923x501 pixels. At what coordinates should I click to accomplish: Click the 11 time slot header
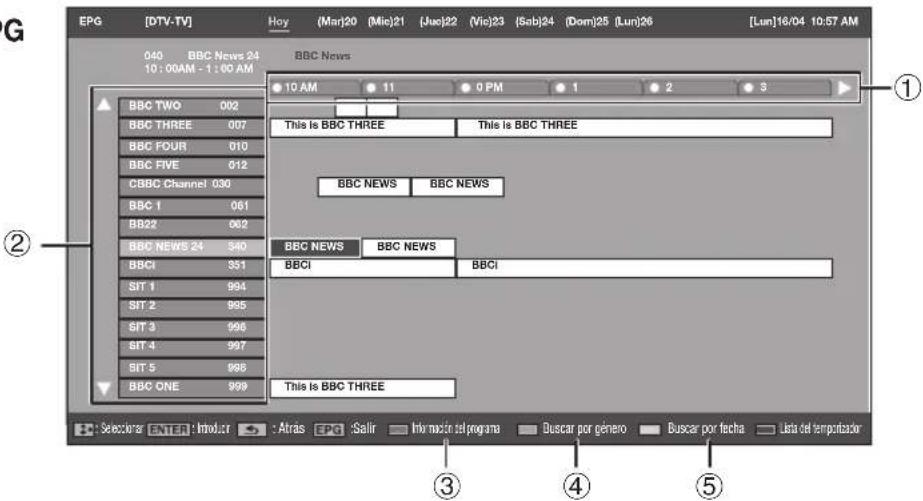(409, 88)
